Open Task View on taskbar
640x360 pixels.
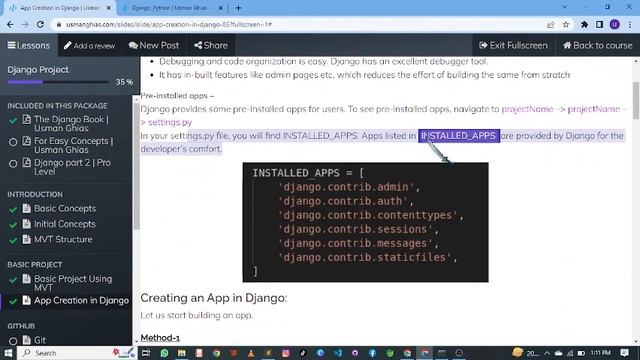click(146, 353)
